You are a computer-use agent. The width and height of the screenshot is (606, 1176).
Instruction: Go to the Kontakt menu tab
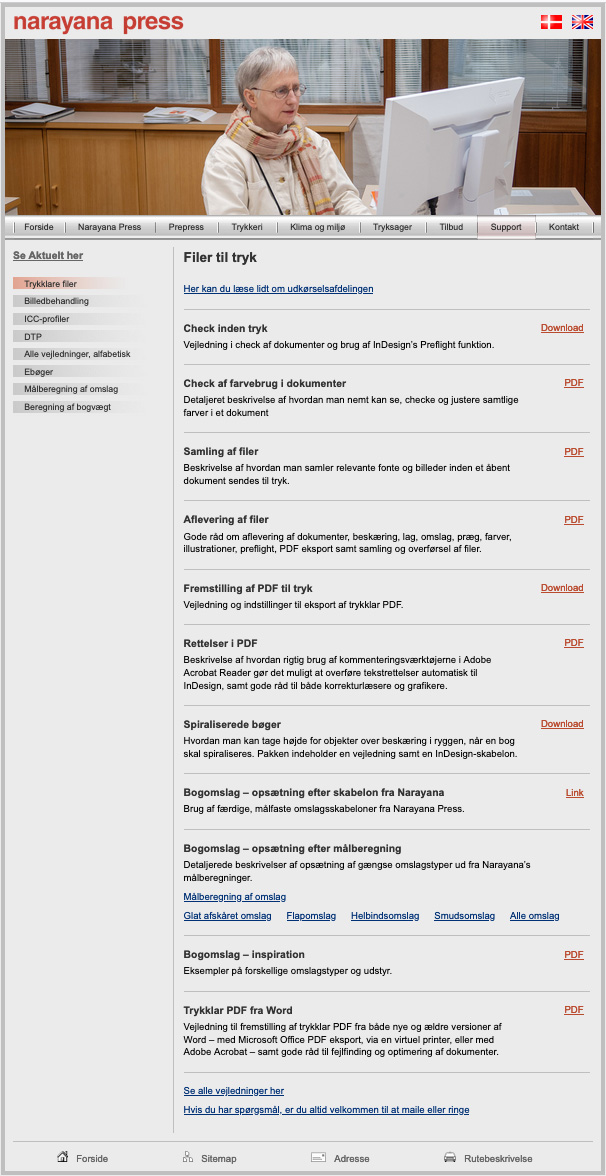pos(564,226)
